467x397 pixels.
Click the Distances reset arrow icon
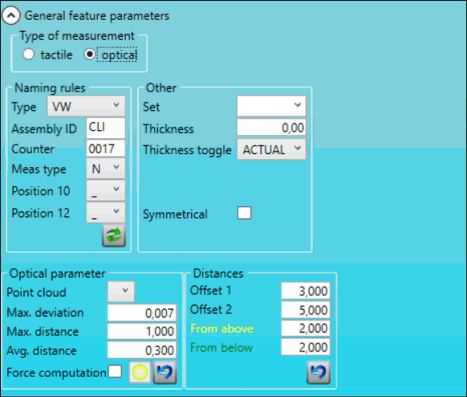318,372
